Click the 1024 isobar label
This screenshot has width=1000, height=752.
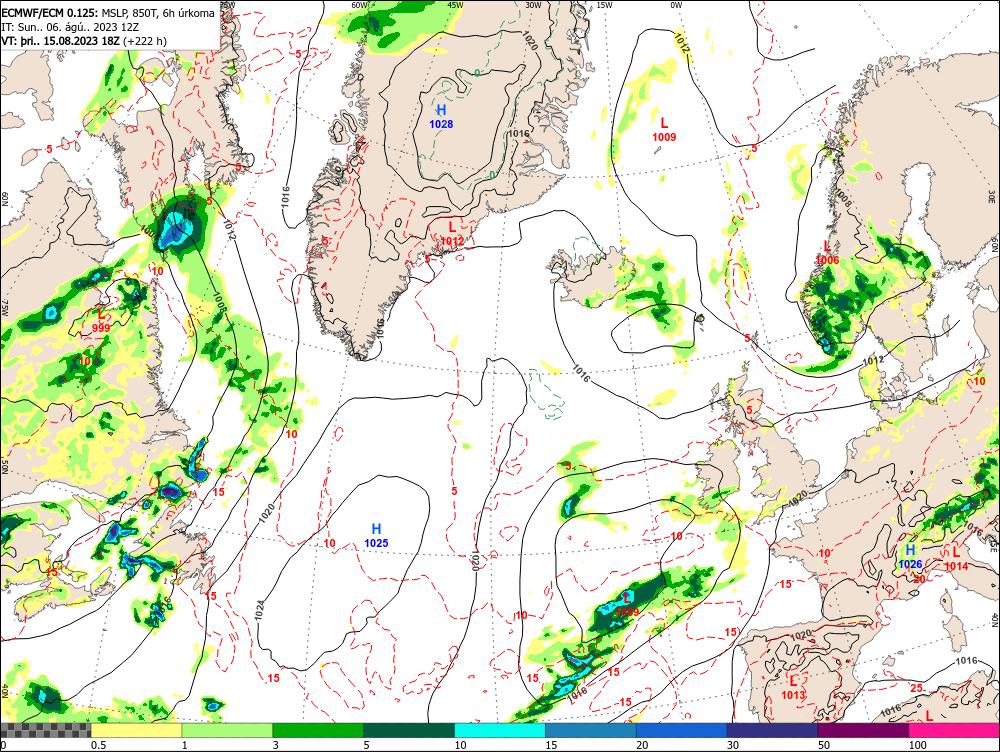pos(258,610)
